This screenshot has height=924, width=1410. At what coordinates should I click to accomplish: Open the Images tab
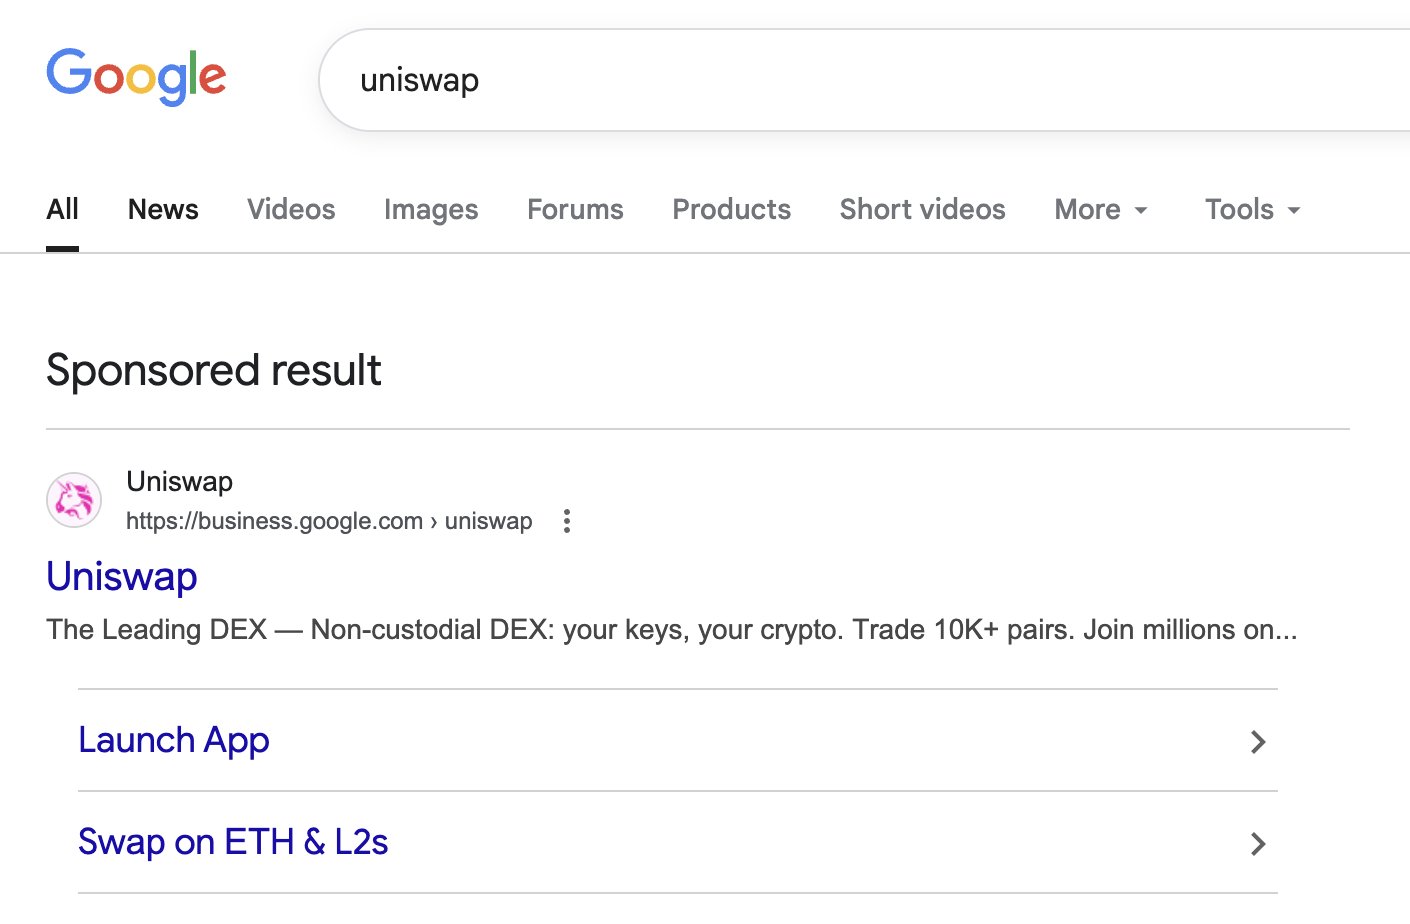click(x=431, y=210)
